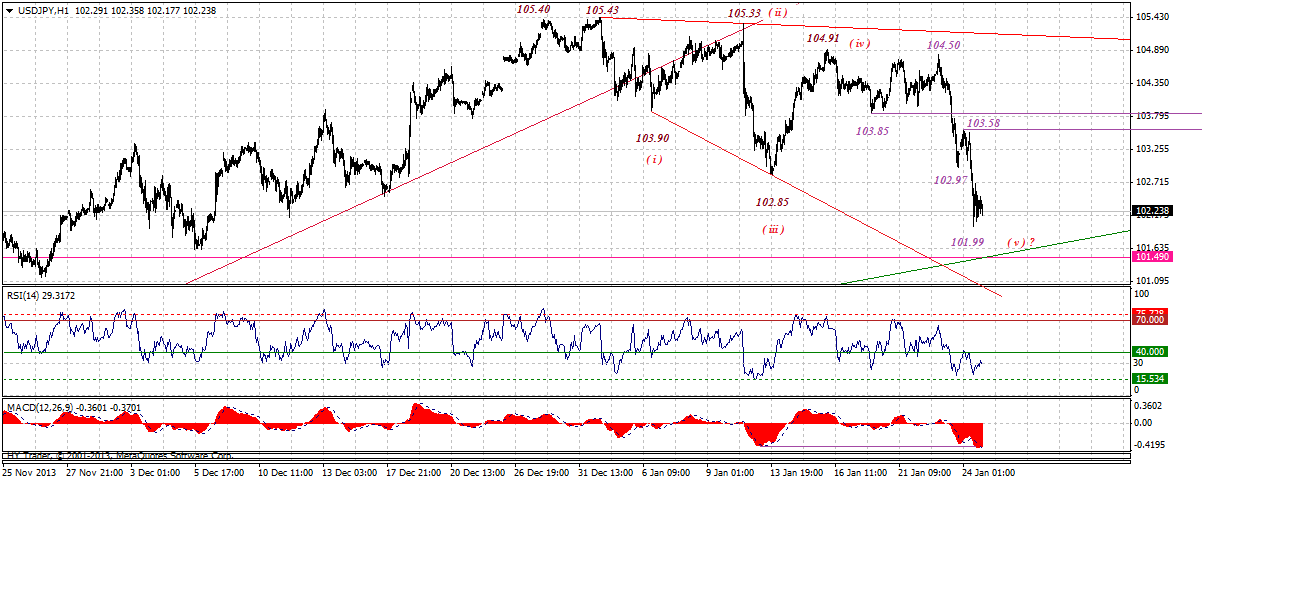
Task: Click the -0.4195 MACD scale value
Action: click(x=1150, y=445)
